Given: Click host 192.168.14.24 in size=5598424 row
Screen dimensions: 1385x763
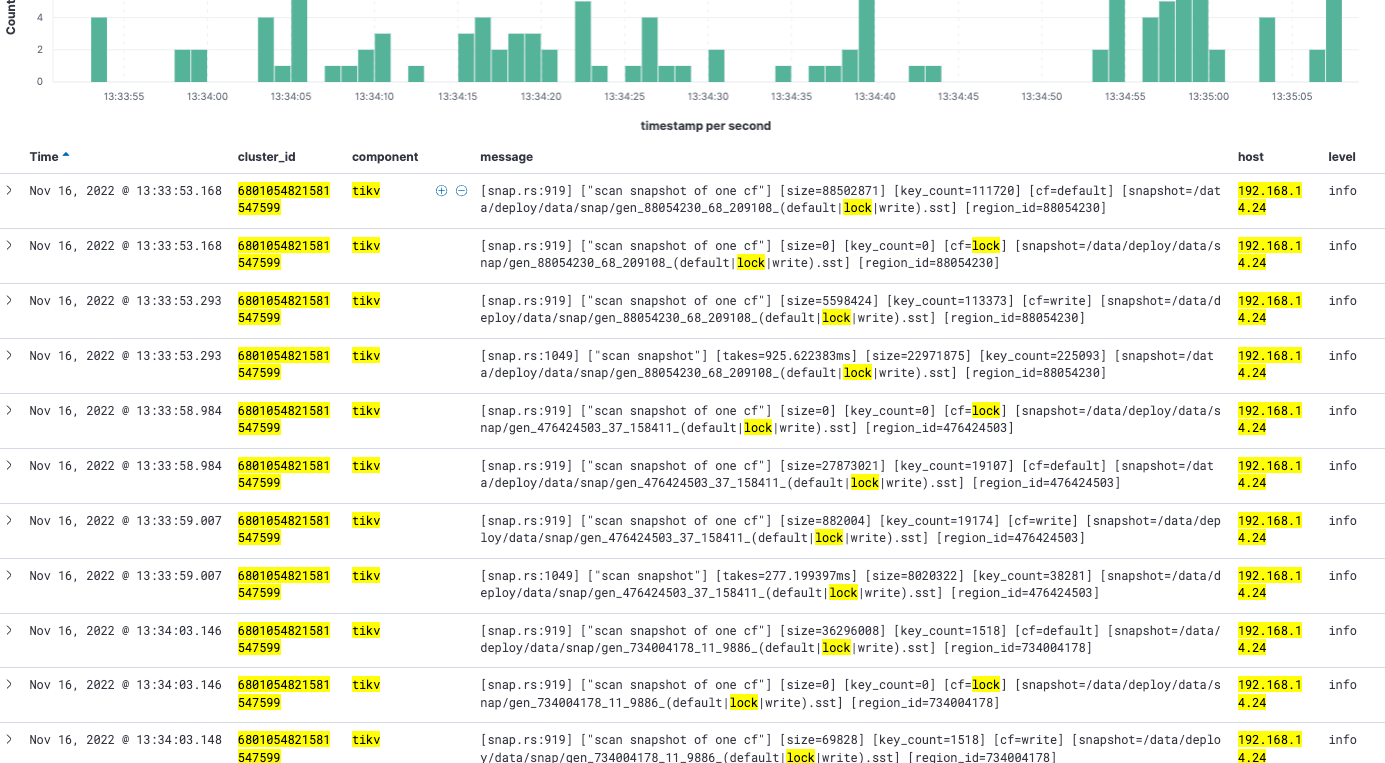Looking at the screenshot, I should 1270,309.
